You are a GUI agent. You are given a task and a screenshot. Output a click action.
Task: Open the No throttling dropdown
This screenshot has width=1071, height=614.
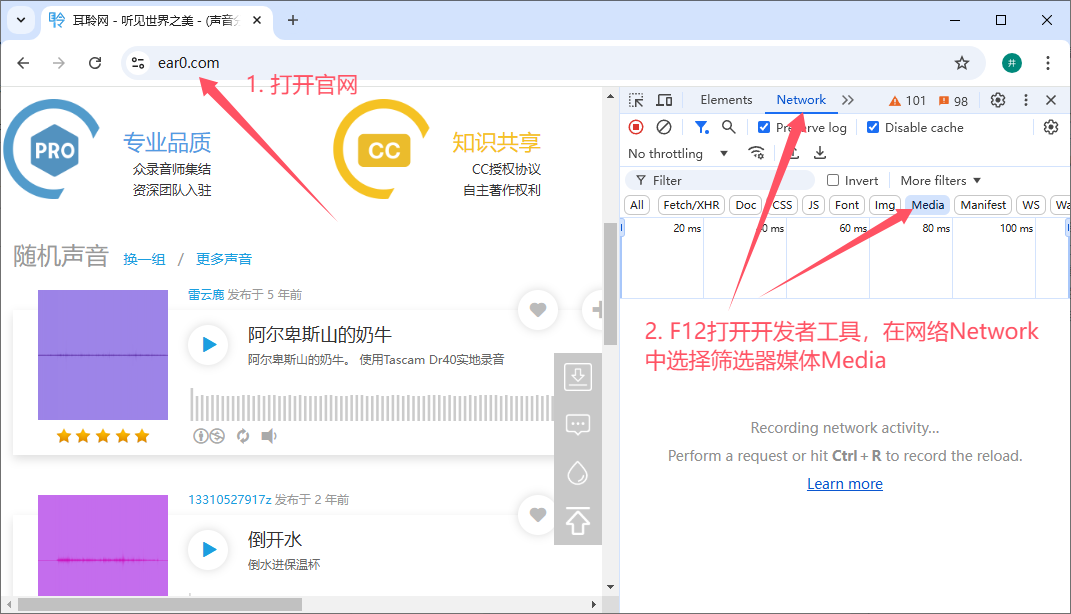coord(678,153)
